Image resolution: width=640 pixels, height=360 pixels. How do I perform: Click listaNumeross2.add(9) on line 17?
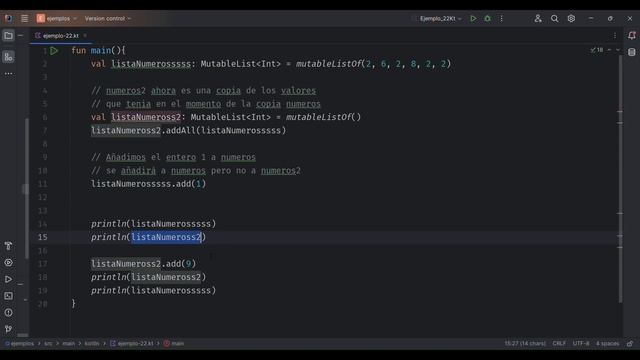[143, 264]
